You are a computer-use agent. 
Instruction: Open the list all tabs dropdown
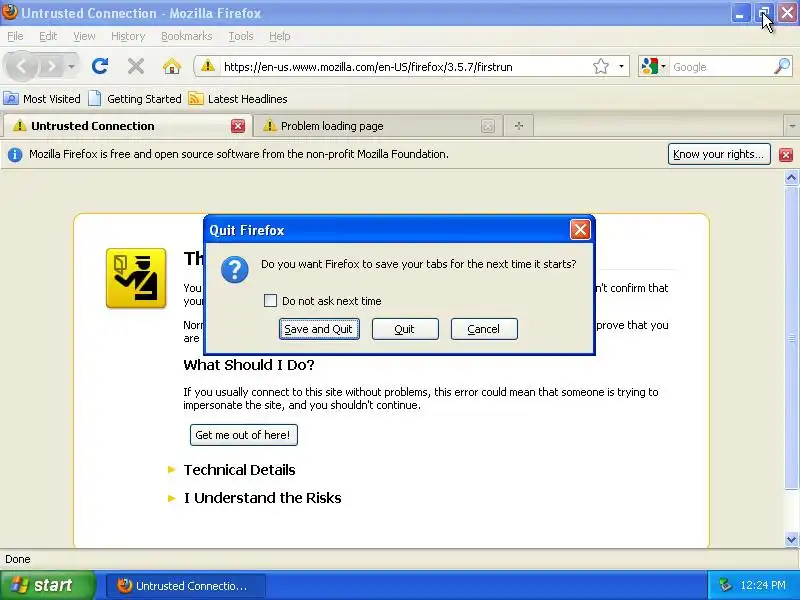pyautogui.click(x=792, y=126)
